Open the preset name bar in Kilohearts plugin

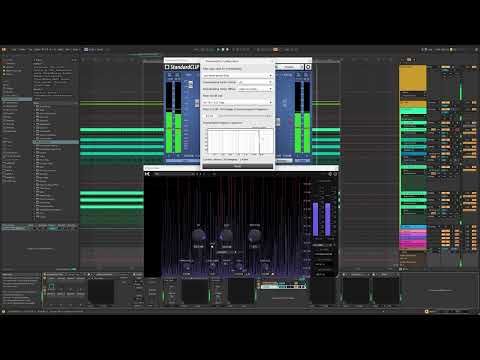(173, 174)
